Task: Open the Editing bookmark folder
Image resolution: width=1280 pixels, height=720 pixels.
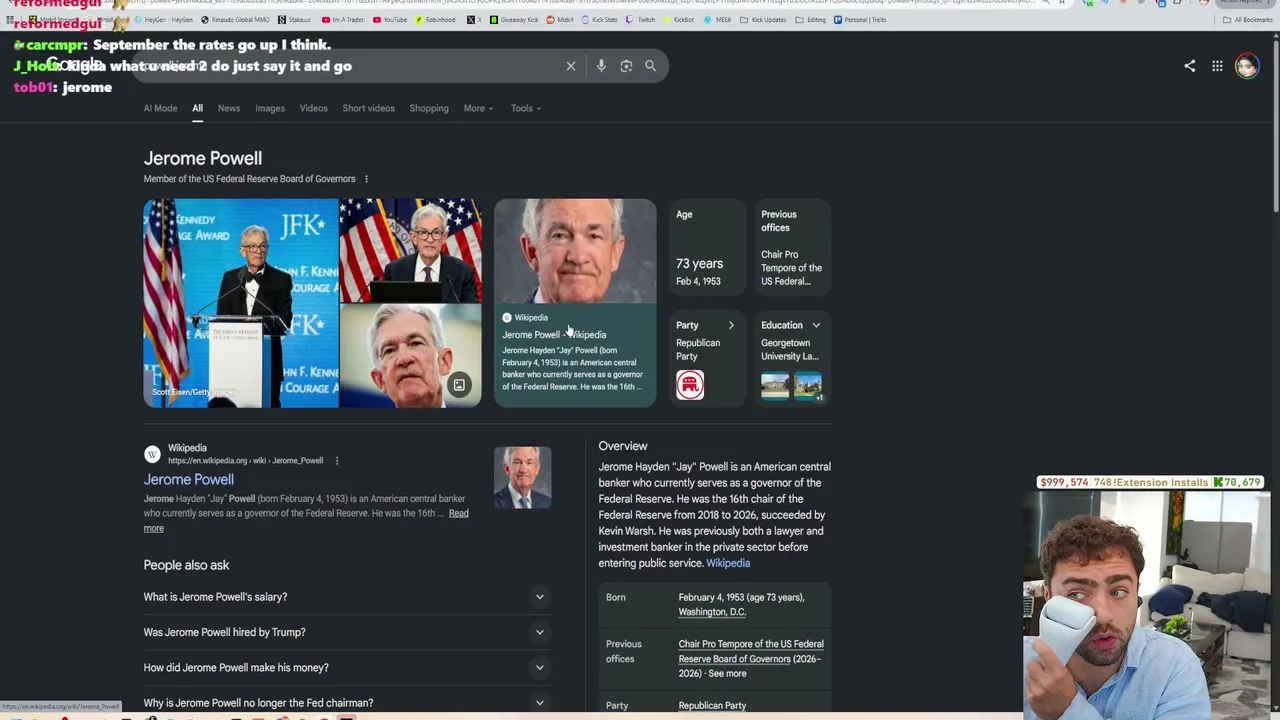Action: (811, 20)
